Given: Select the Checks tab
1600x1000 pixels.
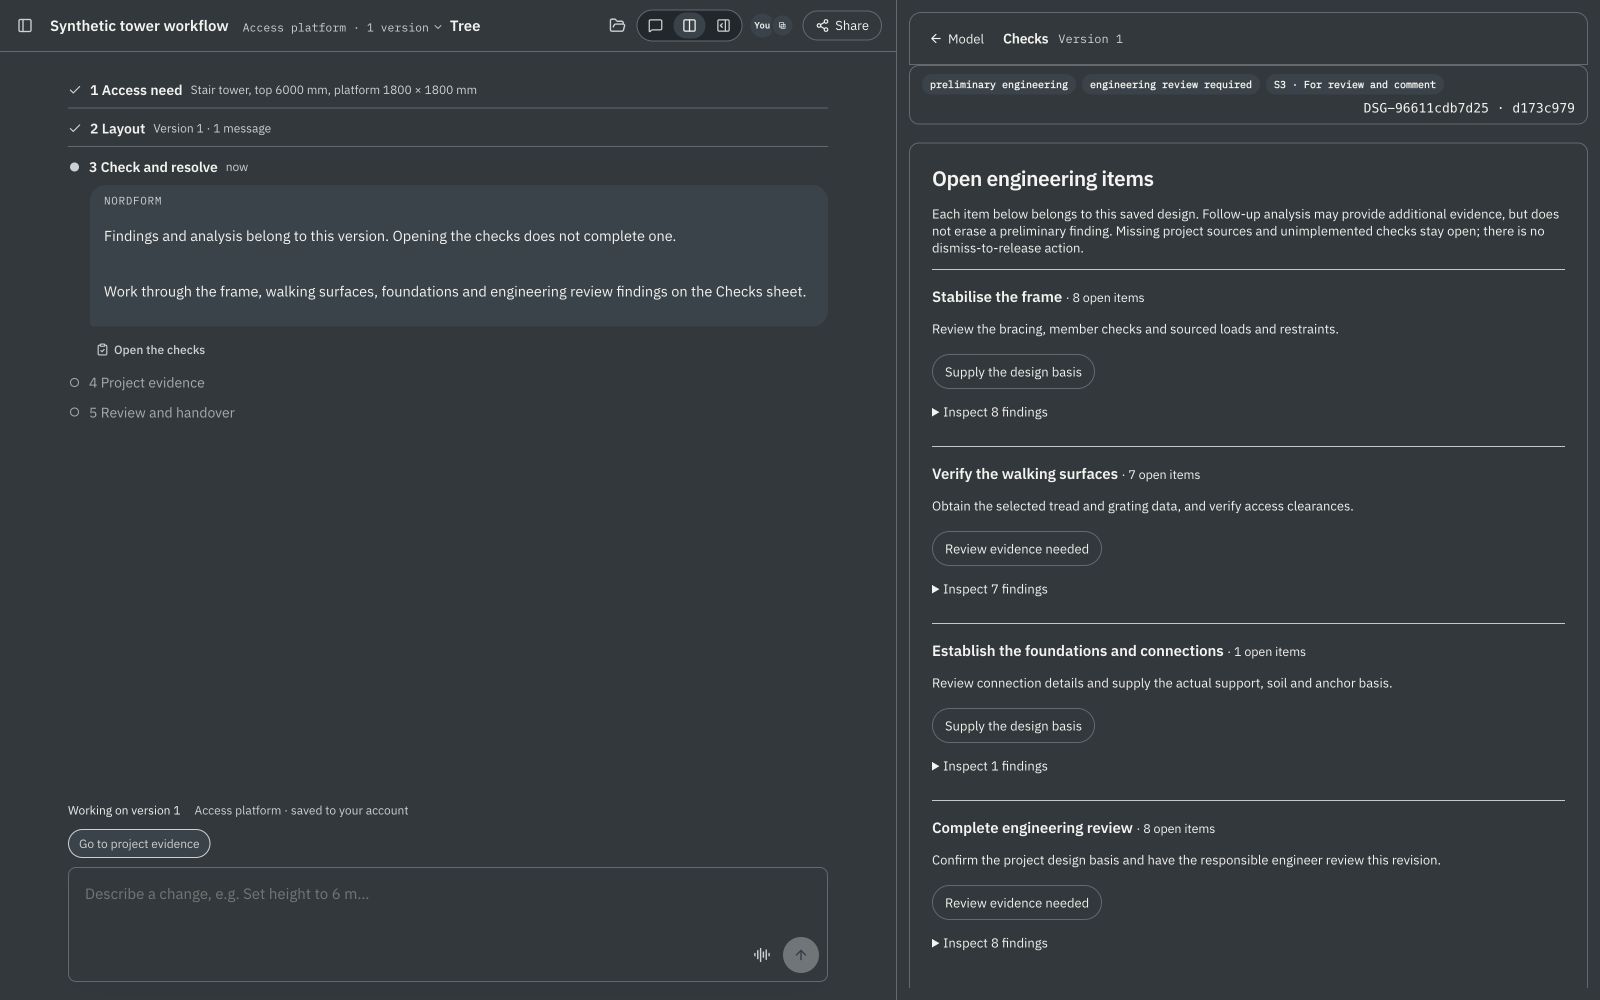Looking at the screenshot, I should point(1025,39).
